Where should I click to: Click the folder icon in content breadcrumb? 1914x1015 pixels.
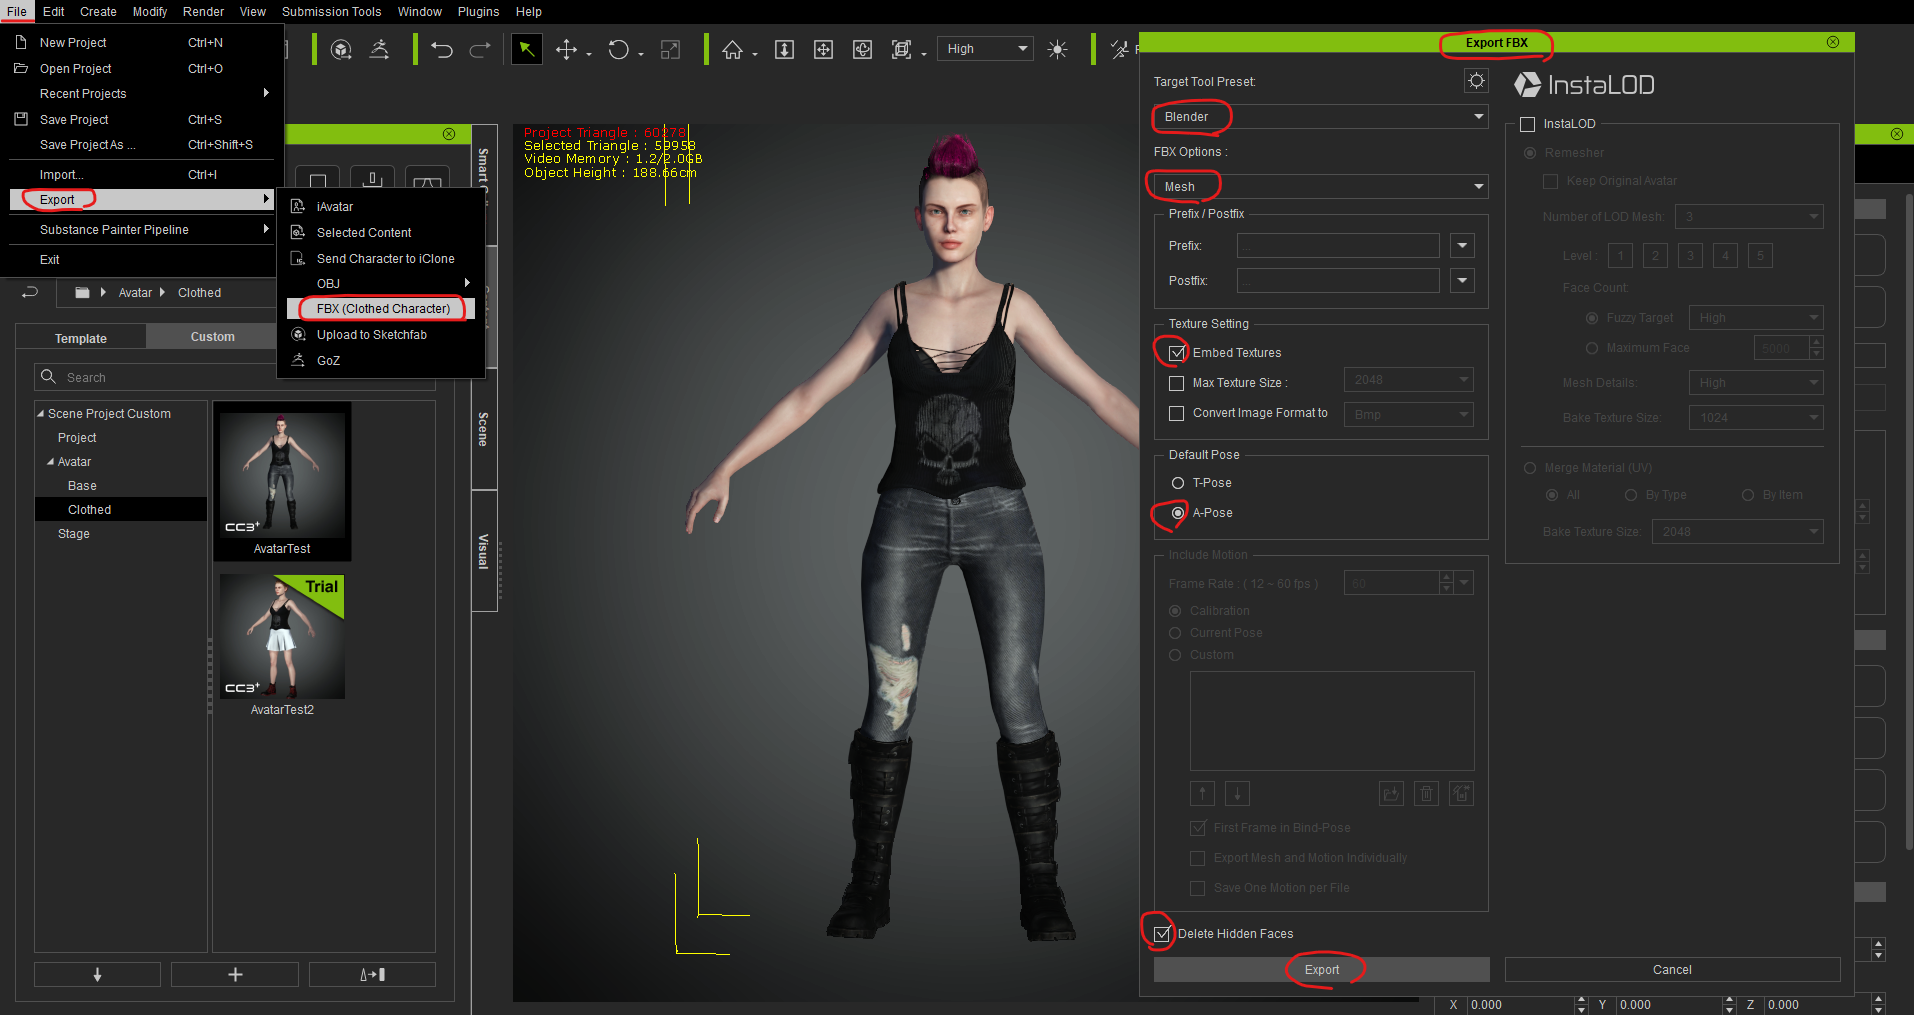[x=83, y=292]
